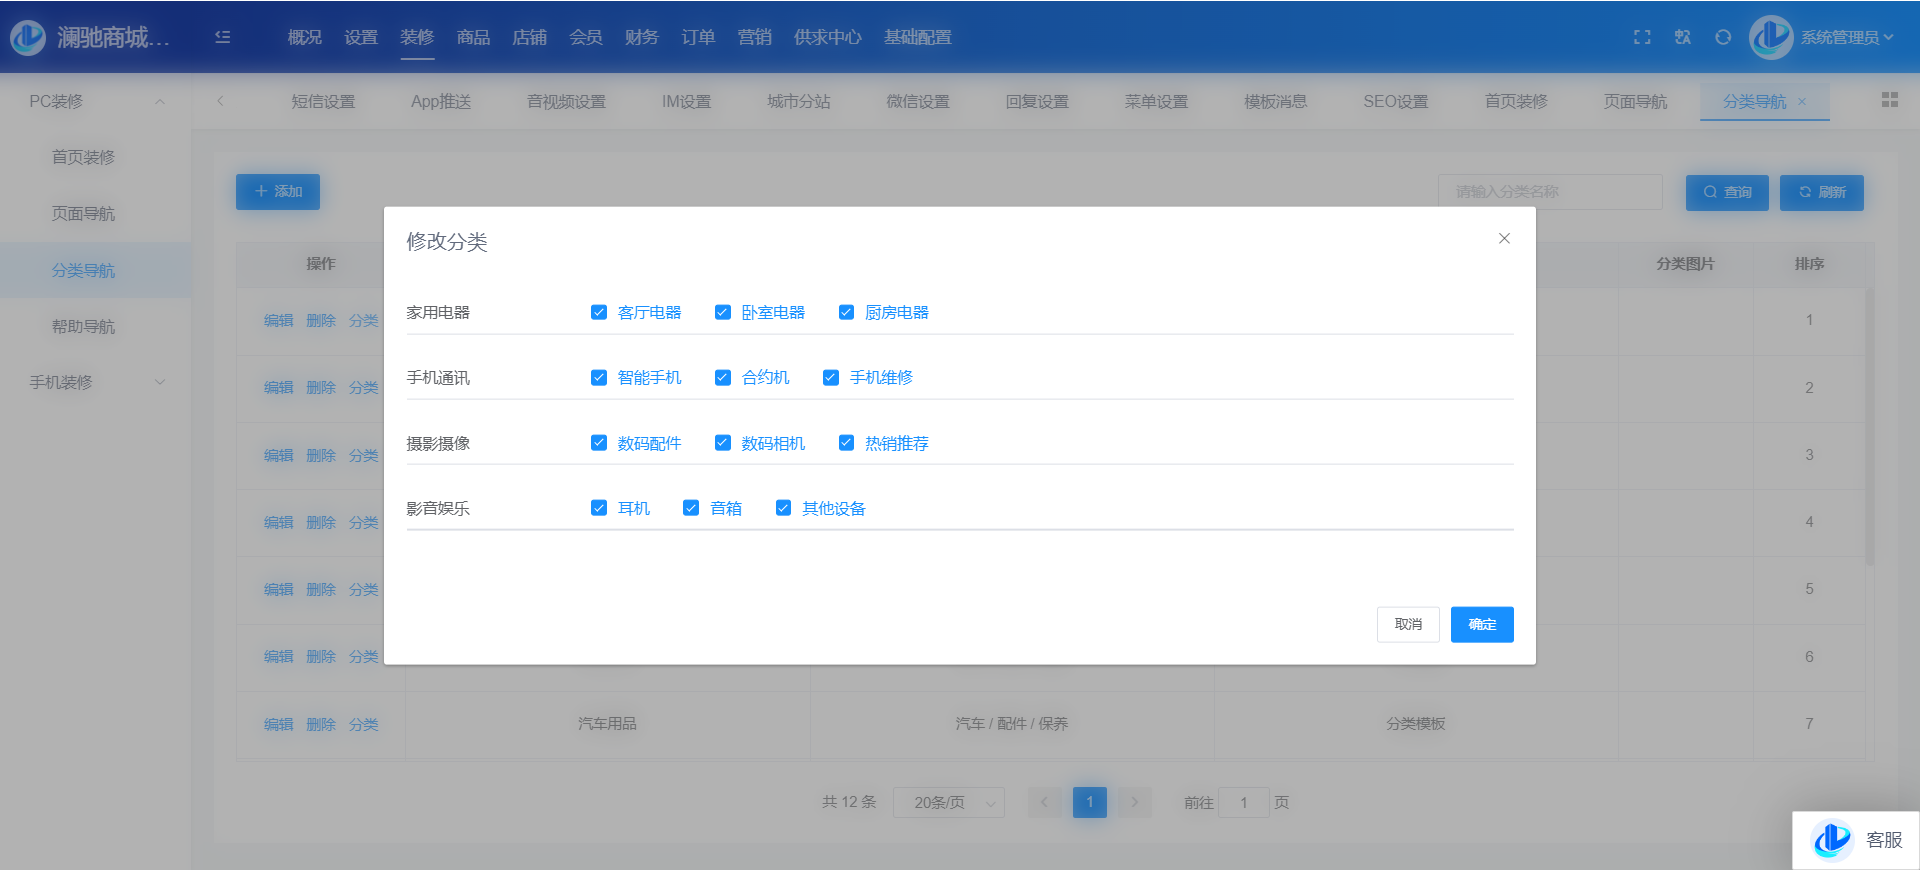This screenshot has width=1920, height=870.
Task: Collapse the sidebar menu icon
Action: click(223, 37)
